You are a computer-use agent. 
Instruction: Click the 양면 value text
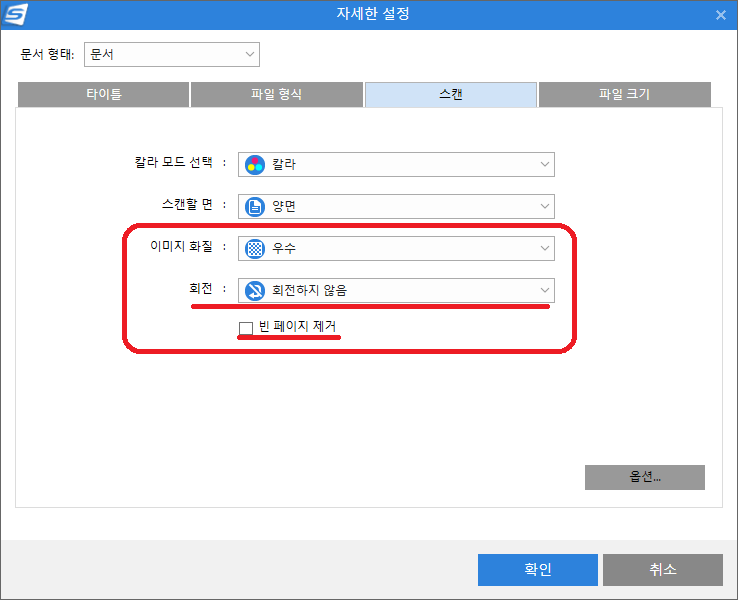point(284,207)
